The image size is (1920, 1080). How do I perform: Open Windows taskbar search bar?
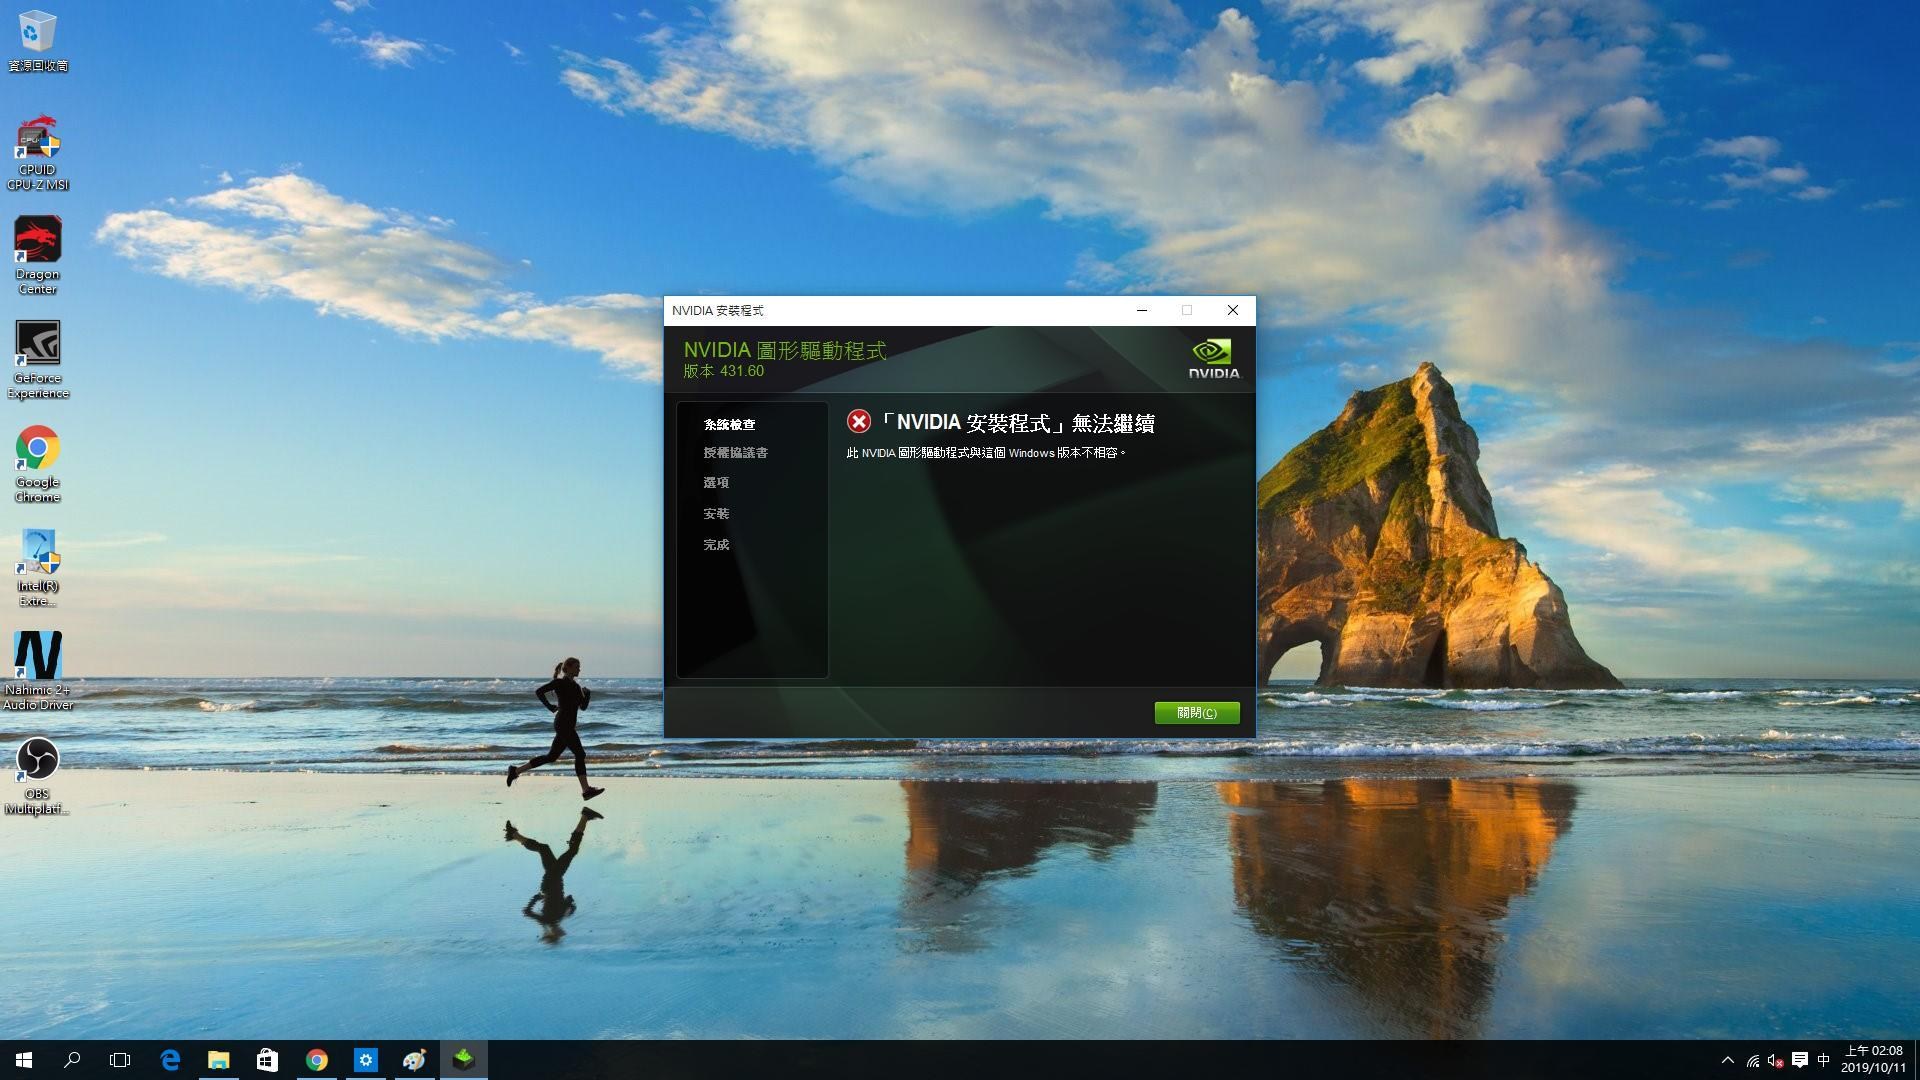pyautogui.click(x=71, y=1059)
